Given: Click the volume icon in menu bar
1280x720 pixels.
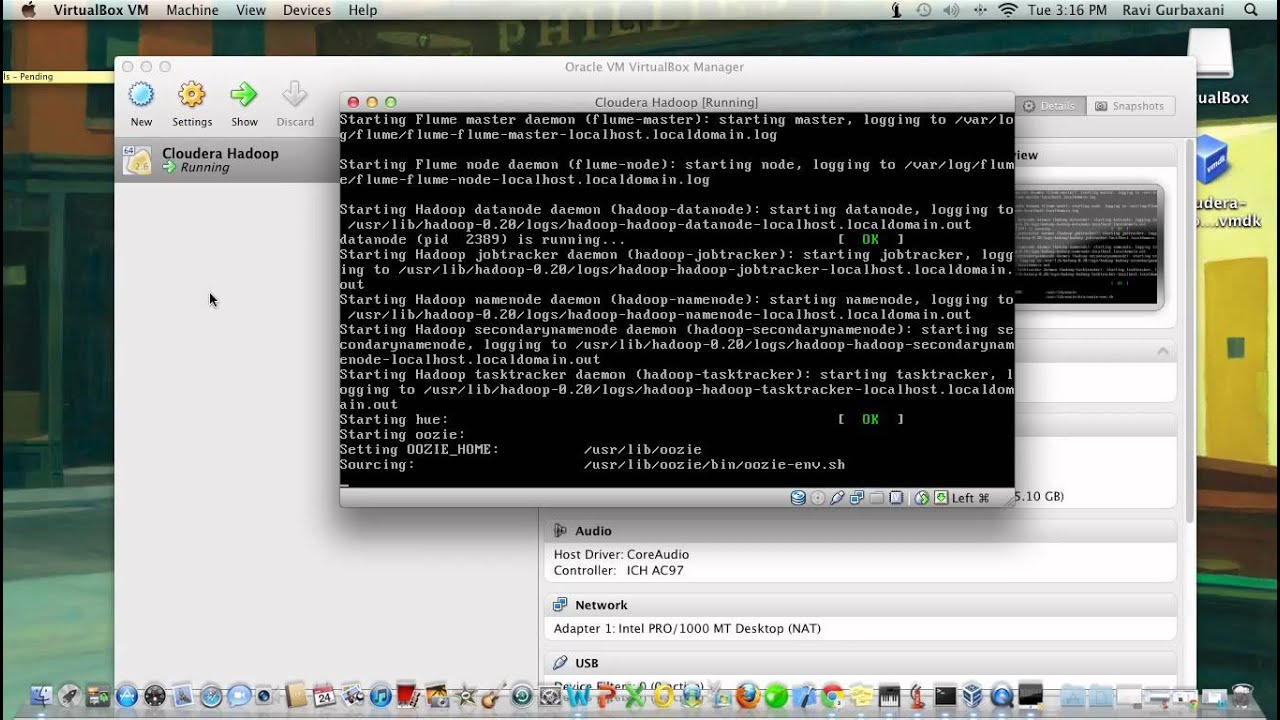Looking at the screenshot, I should [951, 10].
